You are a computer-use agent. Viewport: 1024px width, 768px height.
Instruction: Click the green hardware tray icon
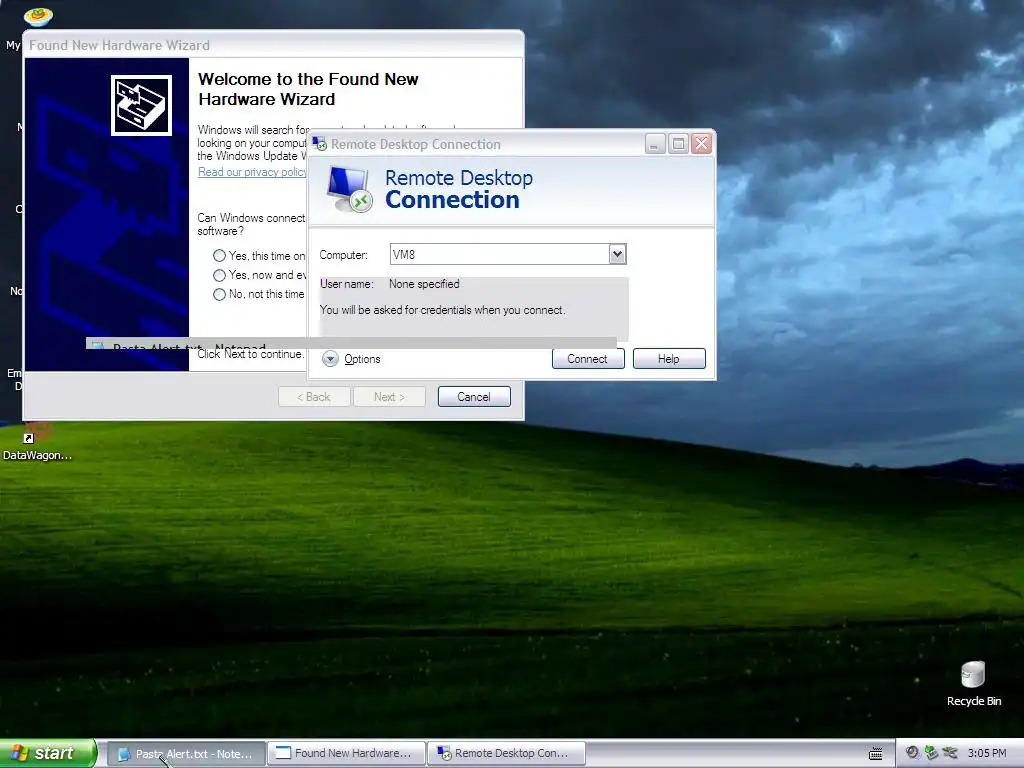pos(931,753)
